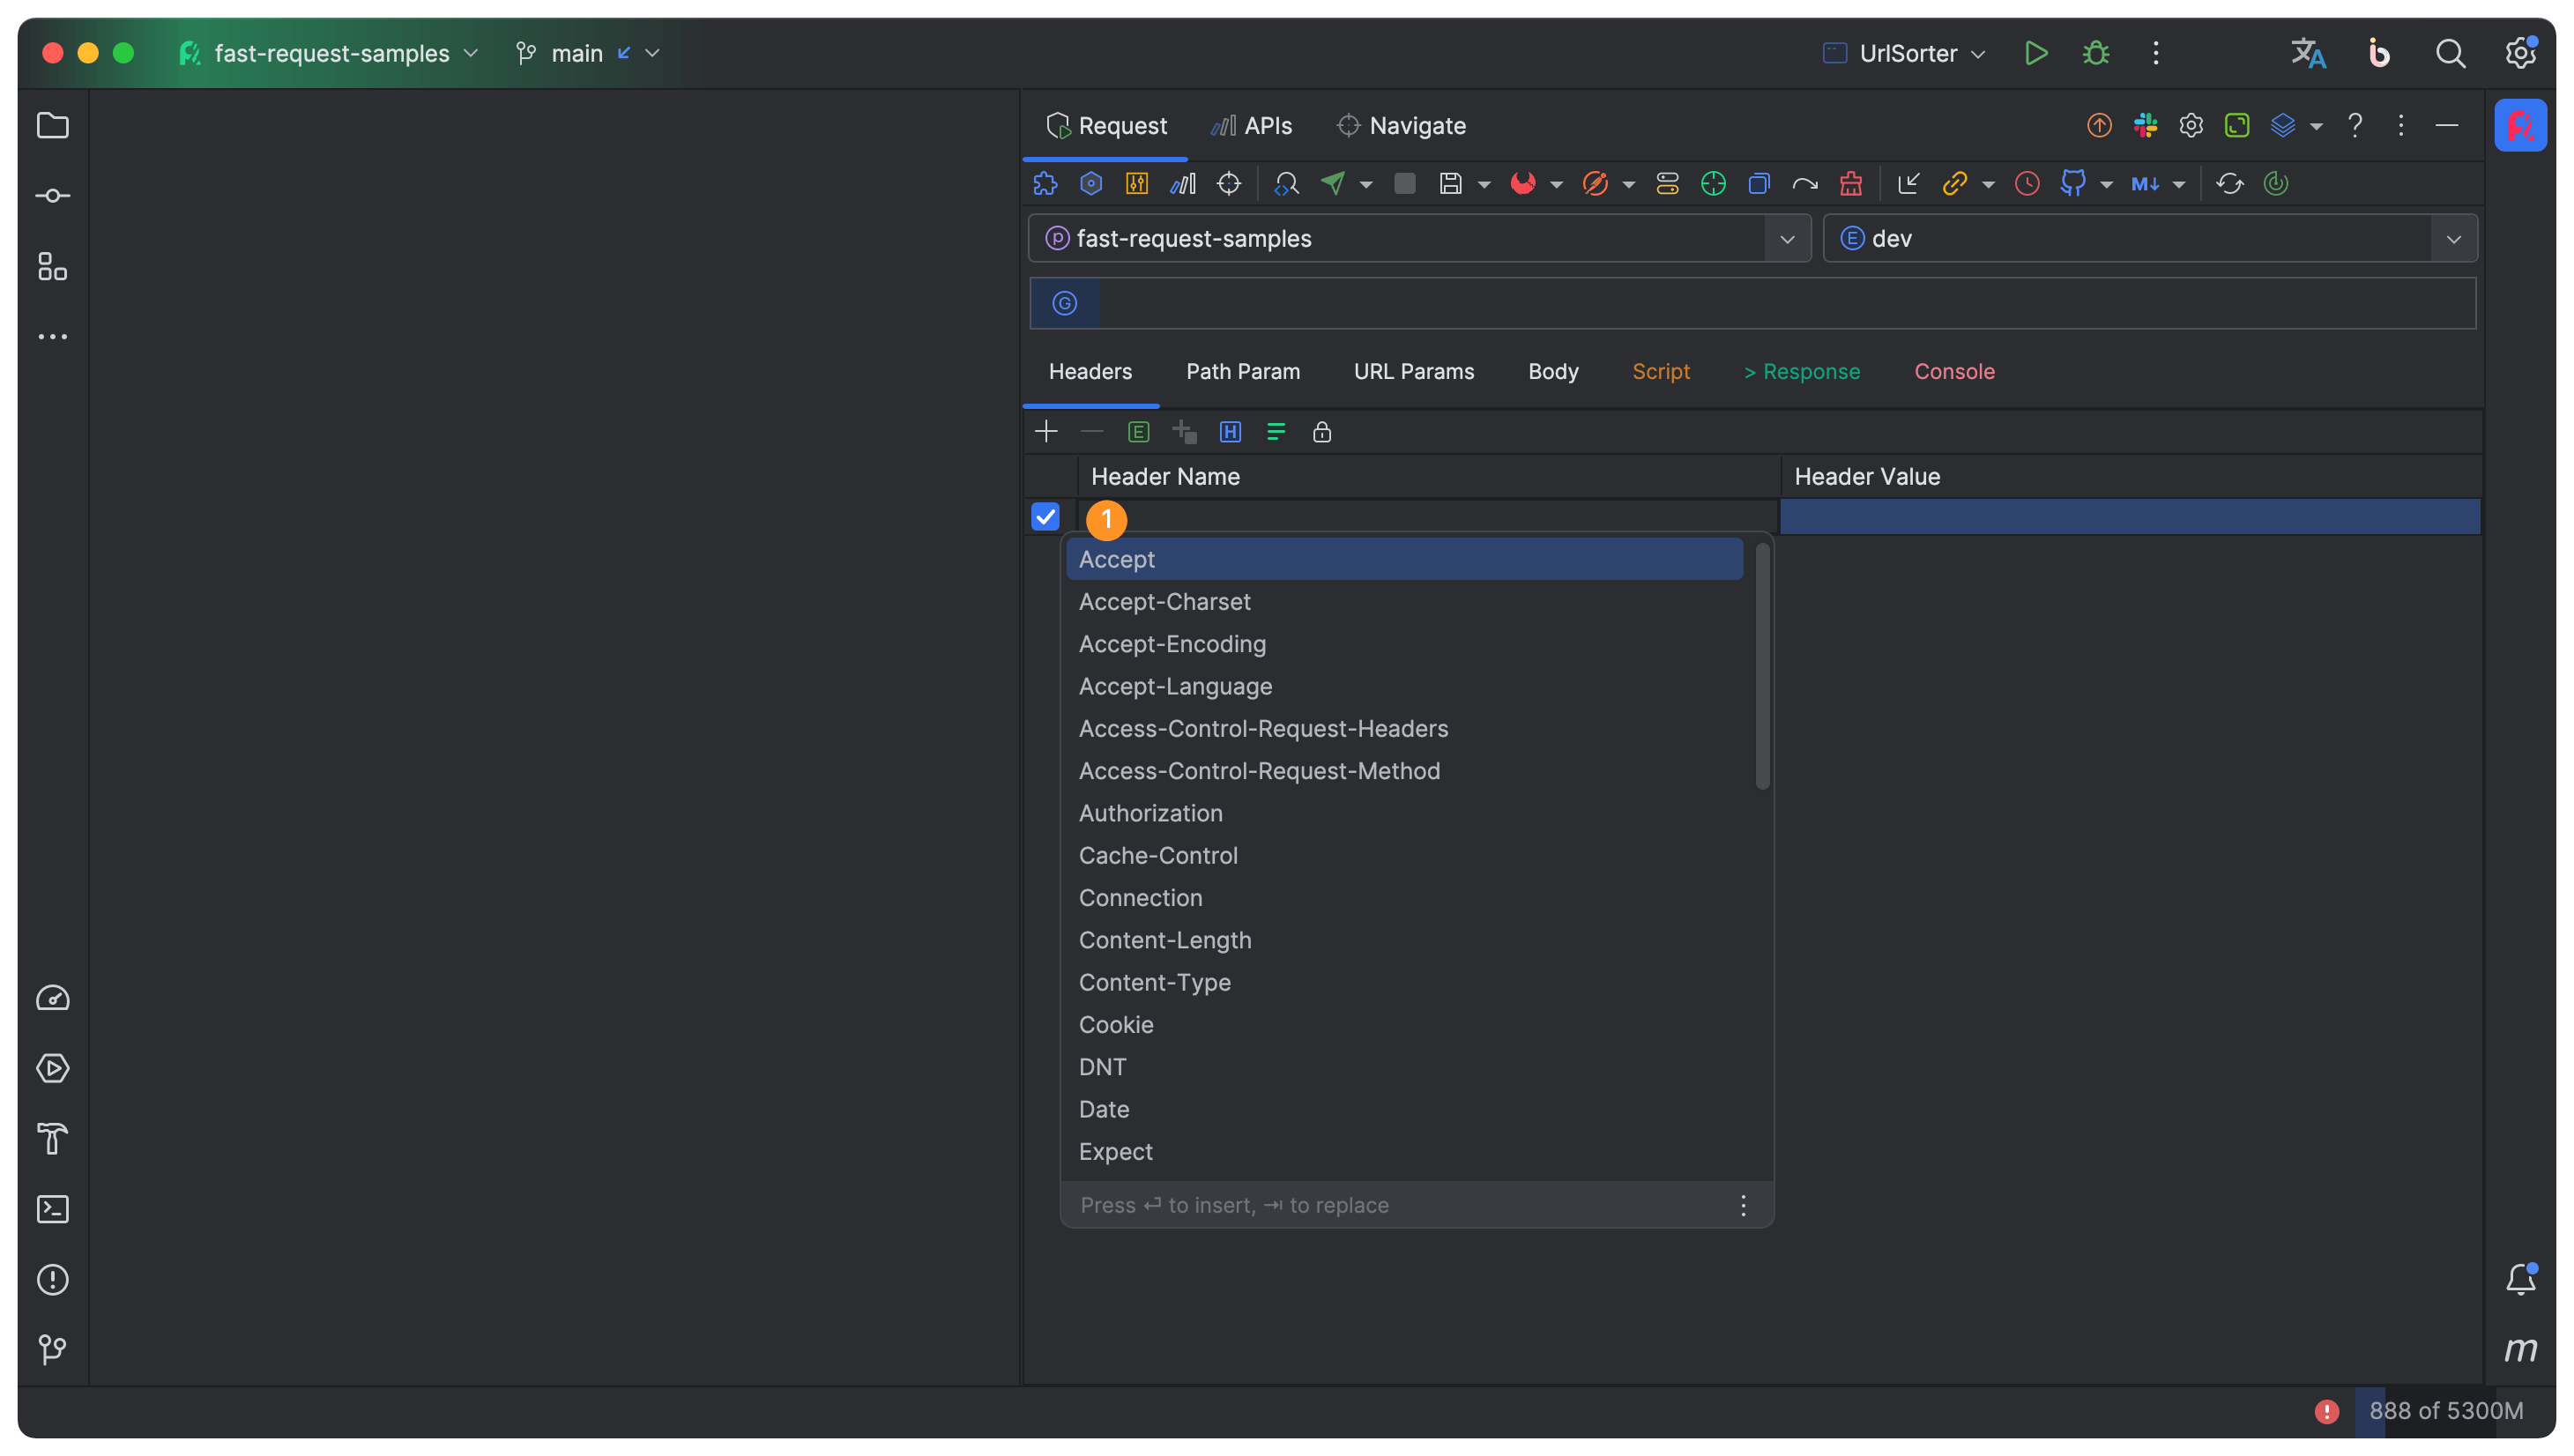Viewport: 2574px width, 1456px height.
Task: Expand the fast-request-samples project dropdown
Action: (x=1787, y=239)
